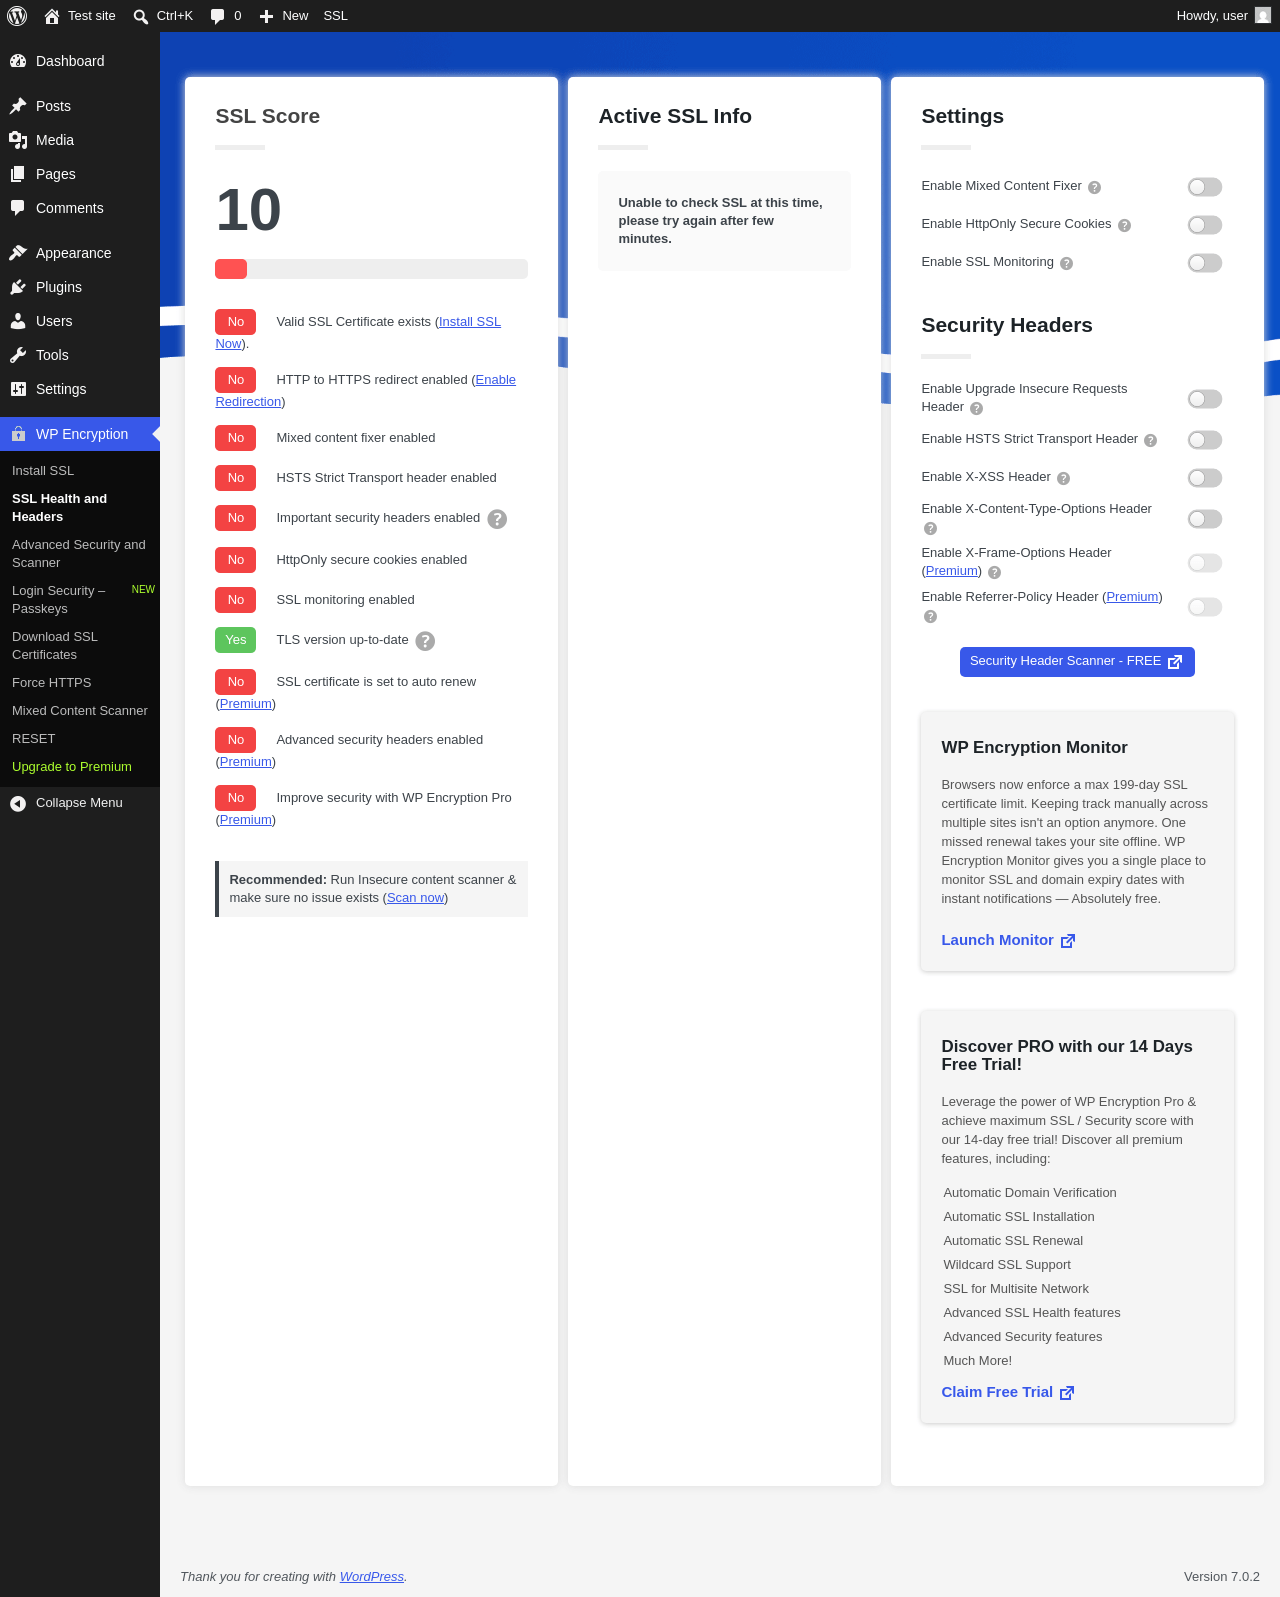Open Download SSL Certificates submenu

pos(80,646)
